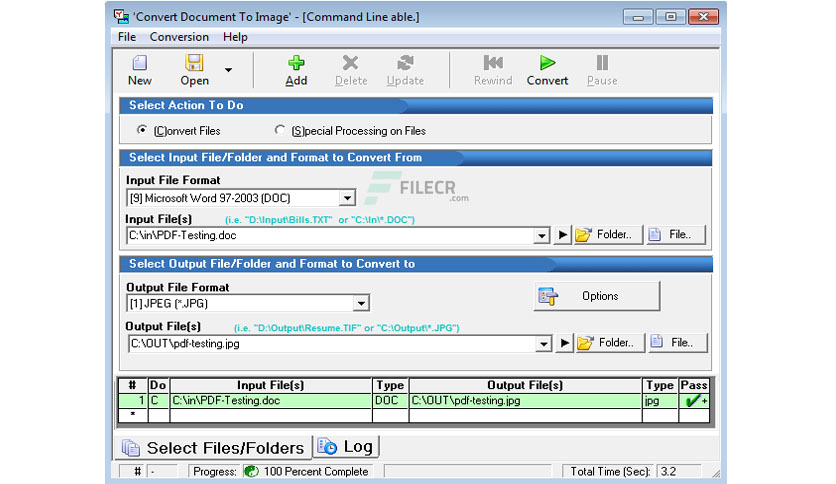The height and width of the screenshot is (484, 836).
Task: Expand the Output File(s) path dropdown arrow
Action: pos(543,344)
